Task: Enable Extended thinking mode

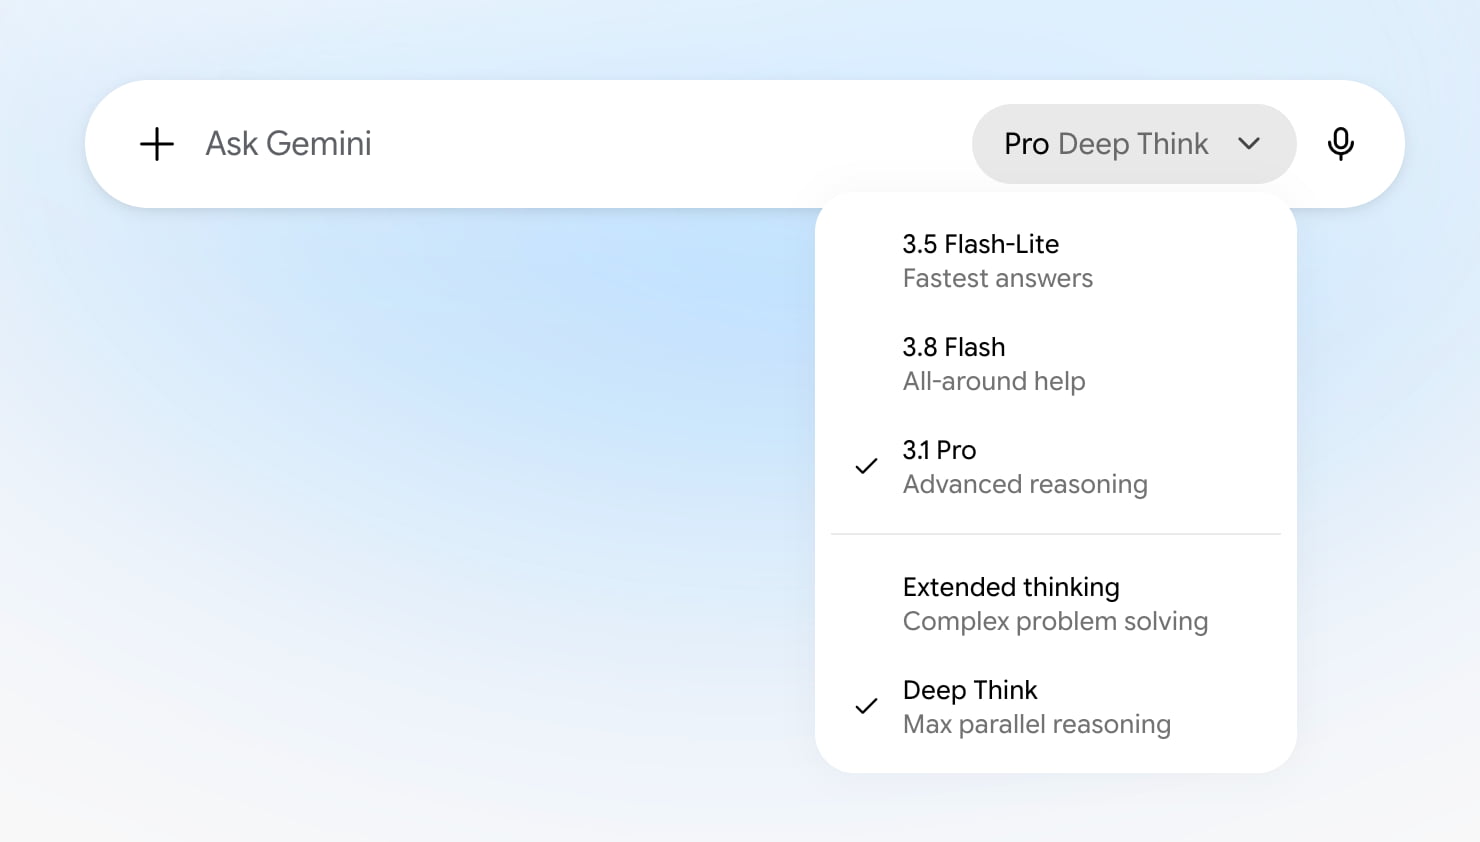Action: [1056, 604]
